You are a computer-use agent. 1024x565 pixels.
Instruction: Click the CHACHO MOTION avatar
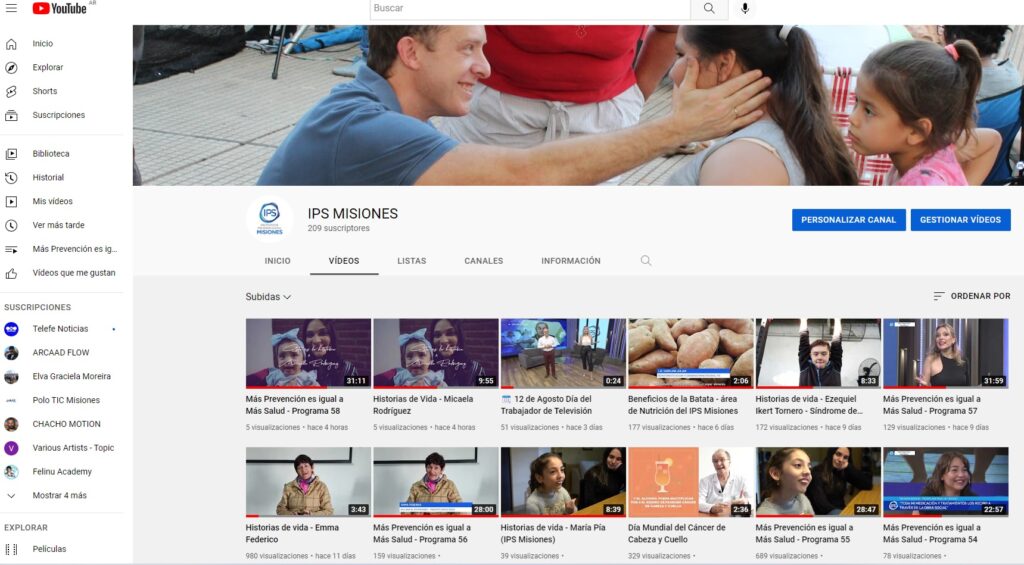[11, 425]
